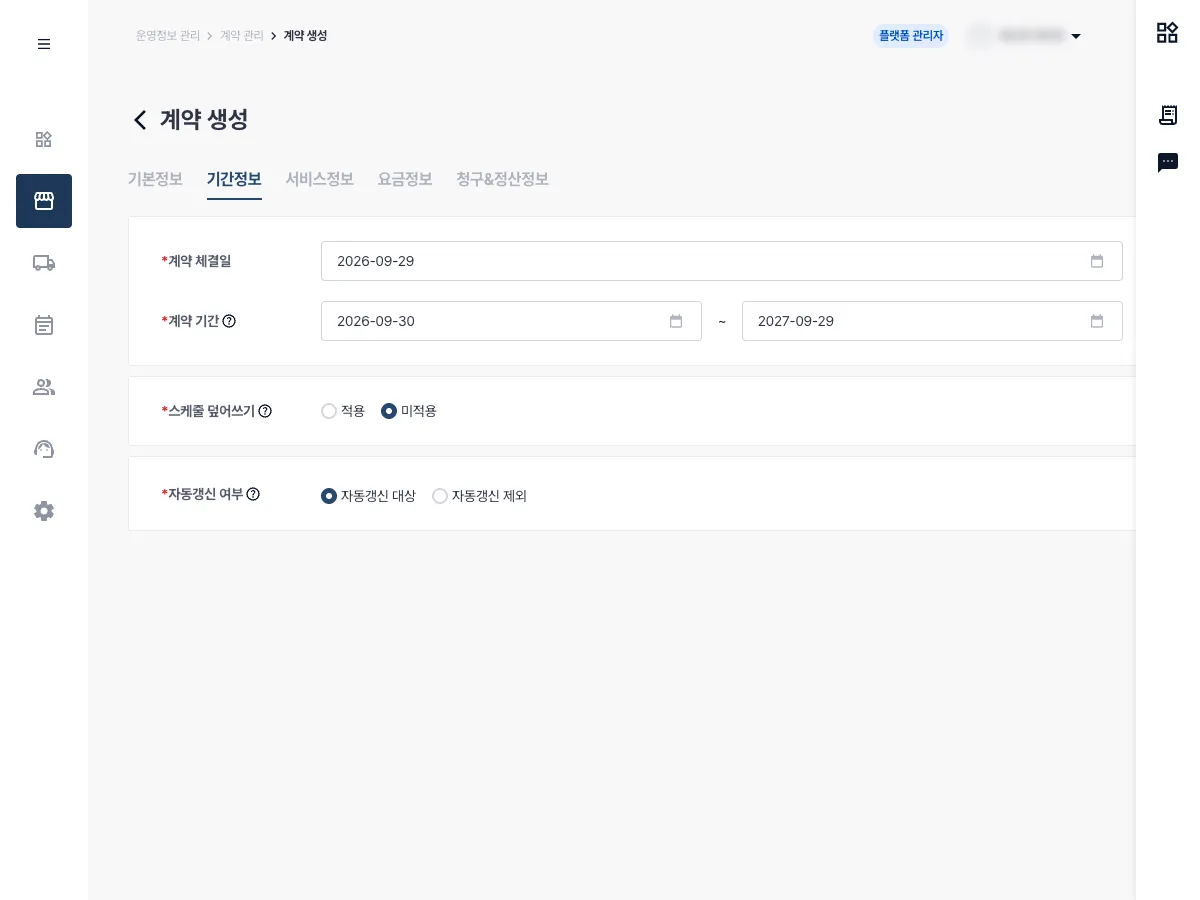1200x900 pixels.
Task: Switch to 서비스정보 tab
Action: tap(320, 179)
